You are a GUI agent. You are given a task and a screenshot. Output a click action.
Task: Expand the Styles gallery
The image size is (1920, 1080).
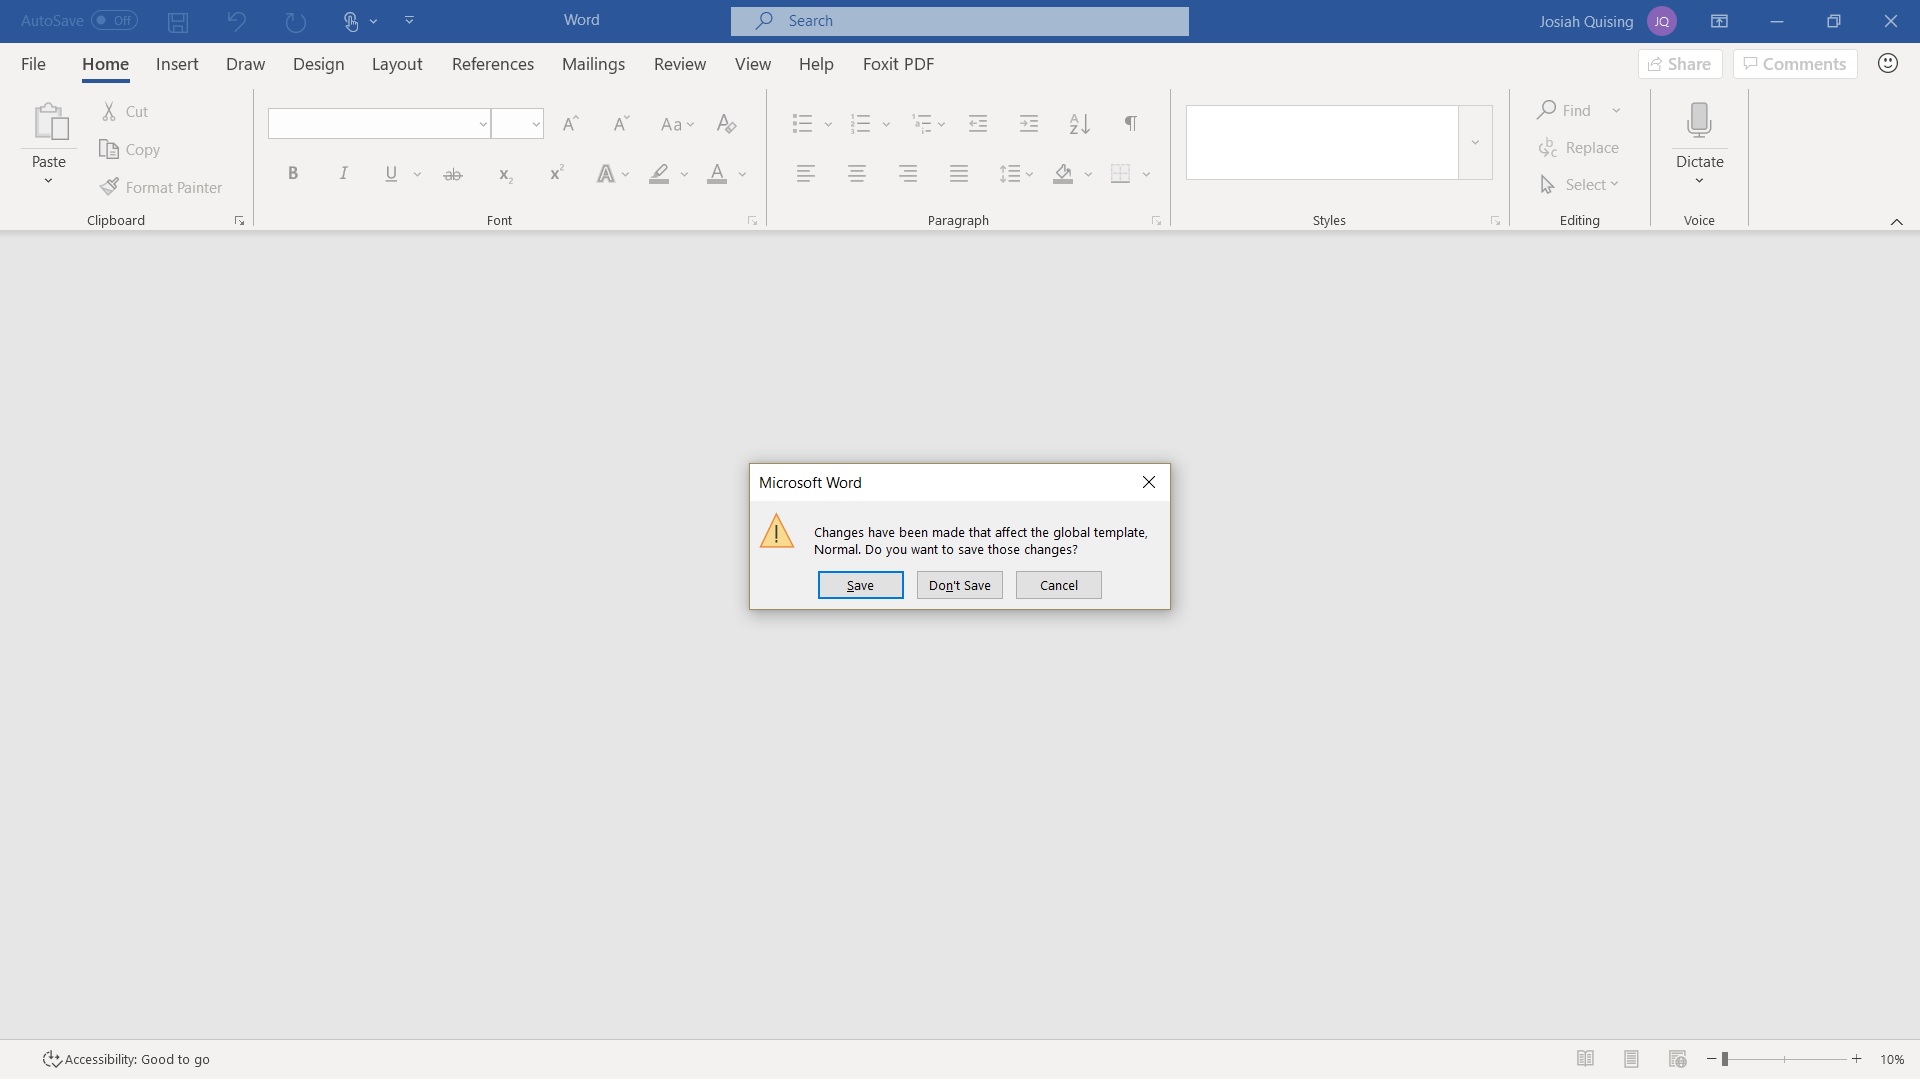pos(1475,142)
